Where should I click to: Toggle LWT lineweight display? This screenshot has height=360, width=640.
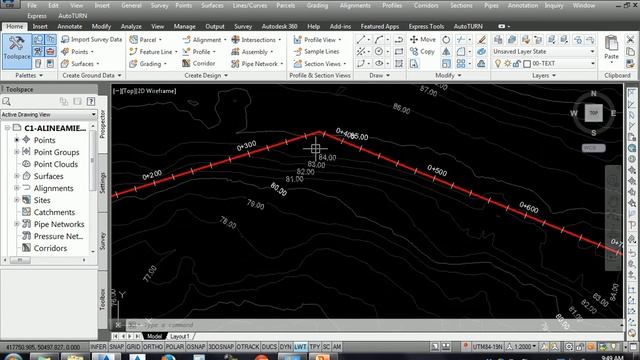[300, 347]
